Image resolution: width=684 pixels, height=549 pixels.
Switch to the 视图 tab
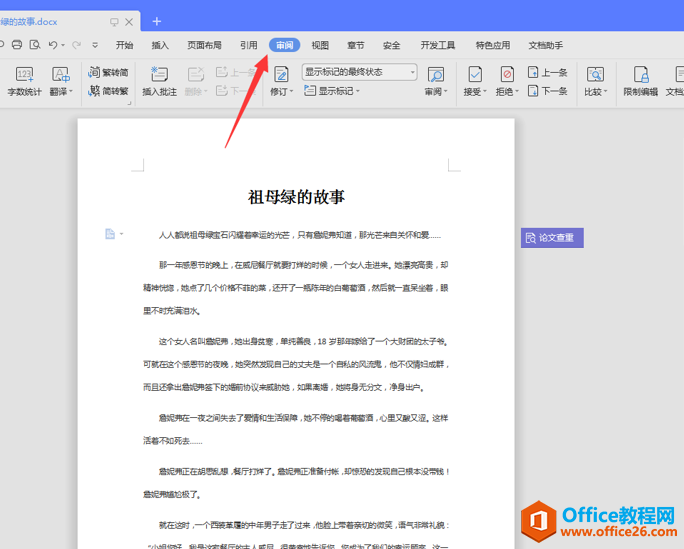coord(320,45)
